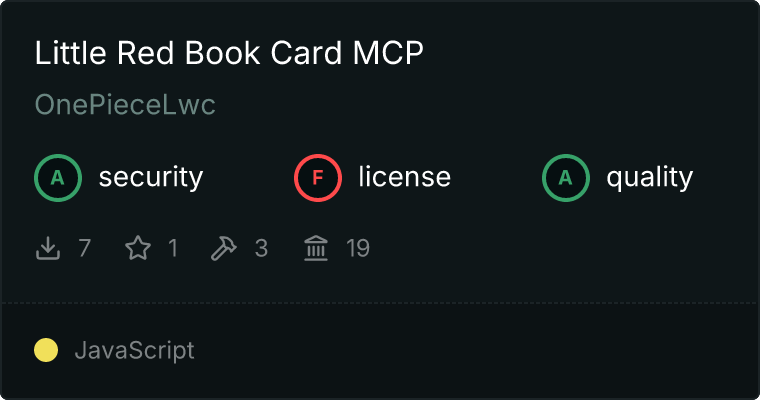Click the star count number 1

click(x=173, y=248)
